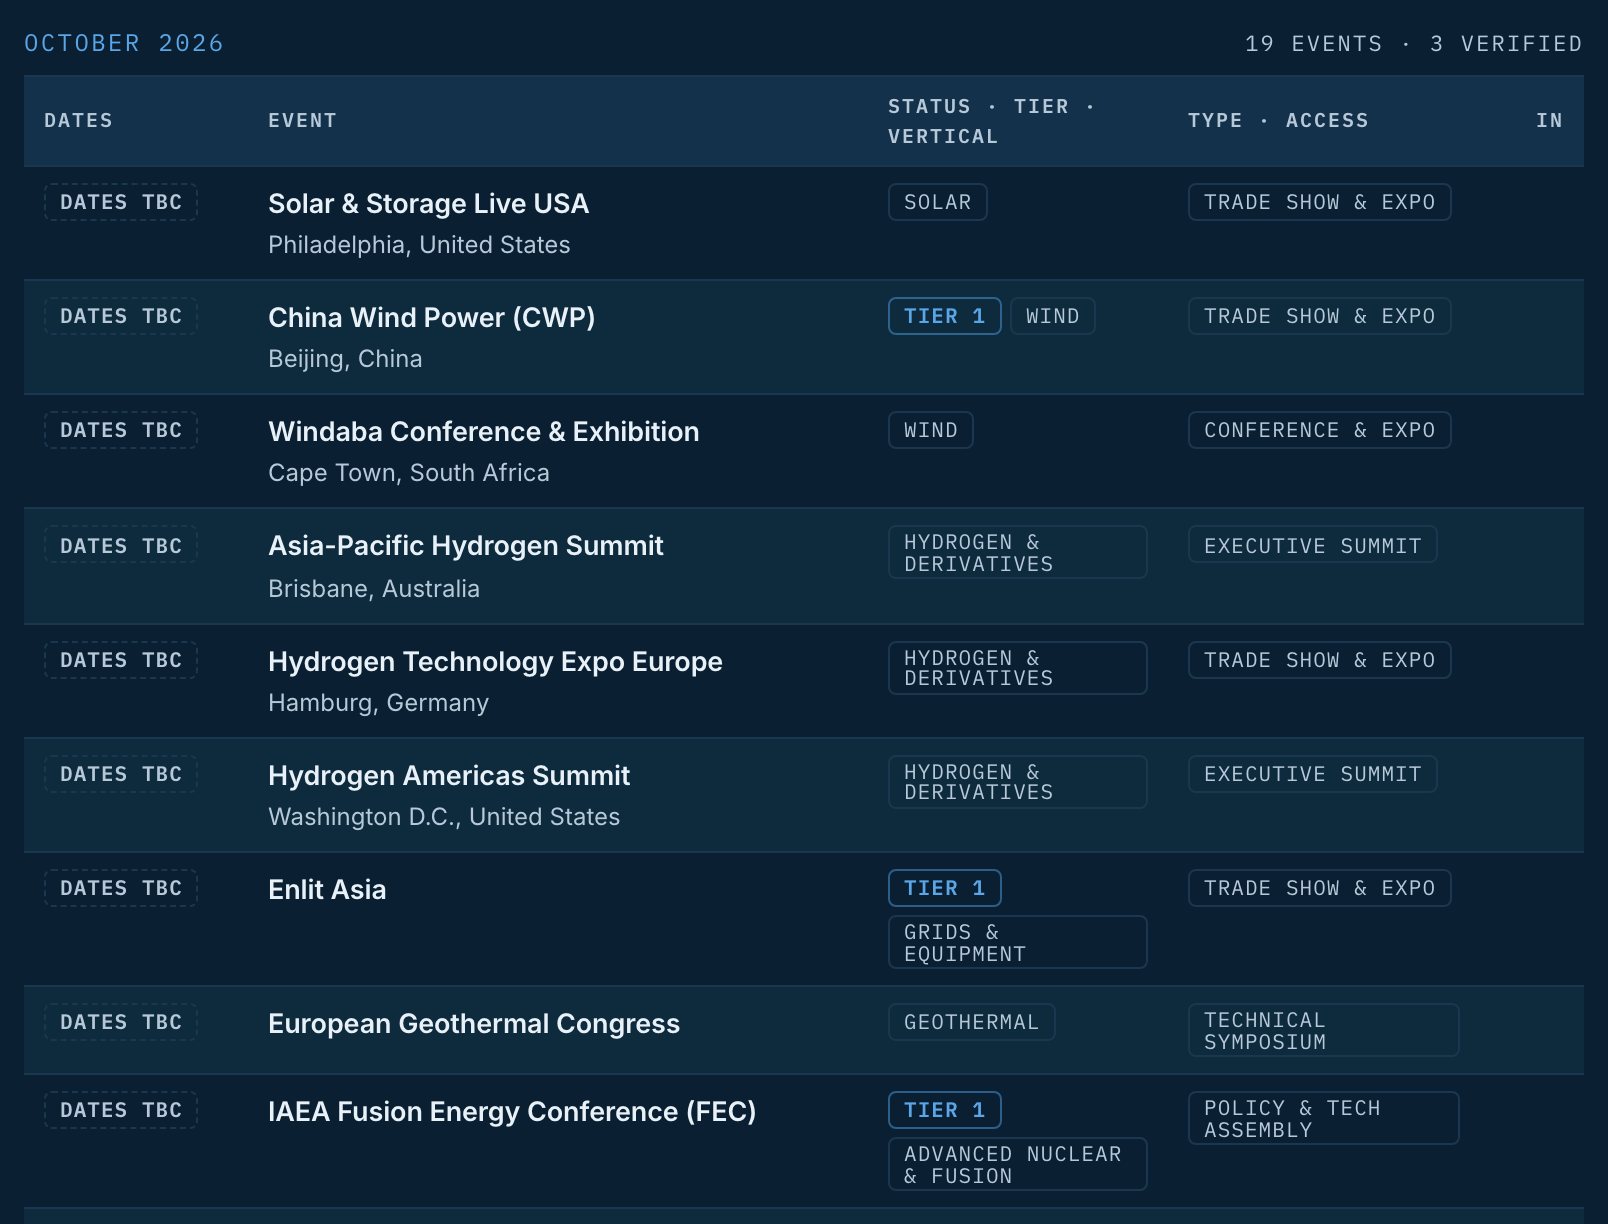1608x1224 pixels.
Task: Select the GRIDS & EQUIPMENT tag
Action: 1018,942
